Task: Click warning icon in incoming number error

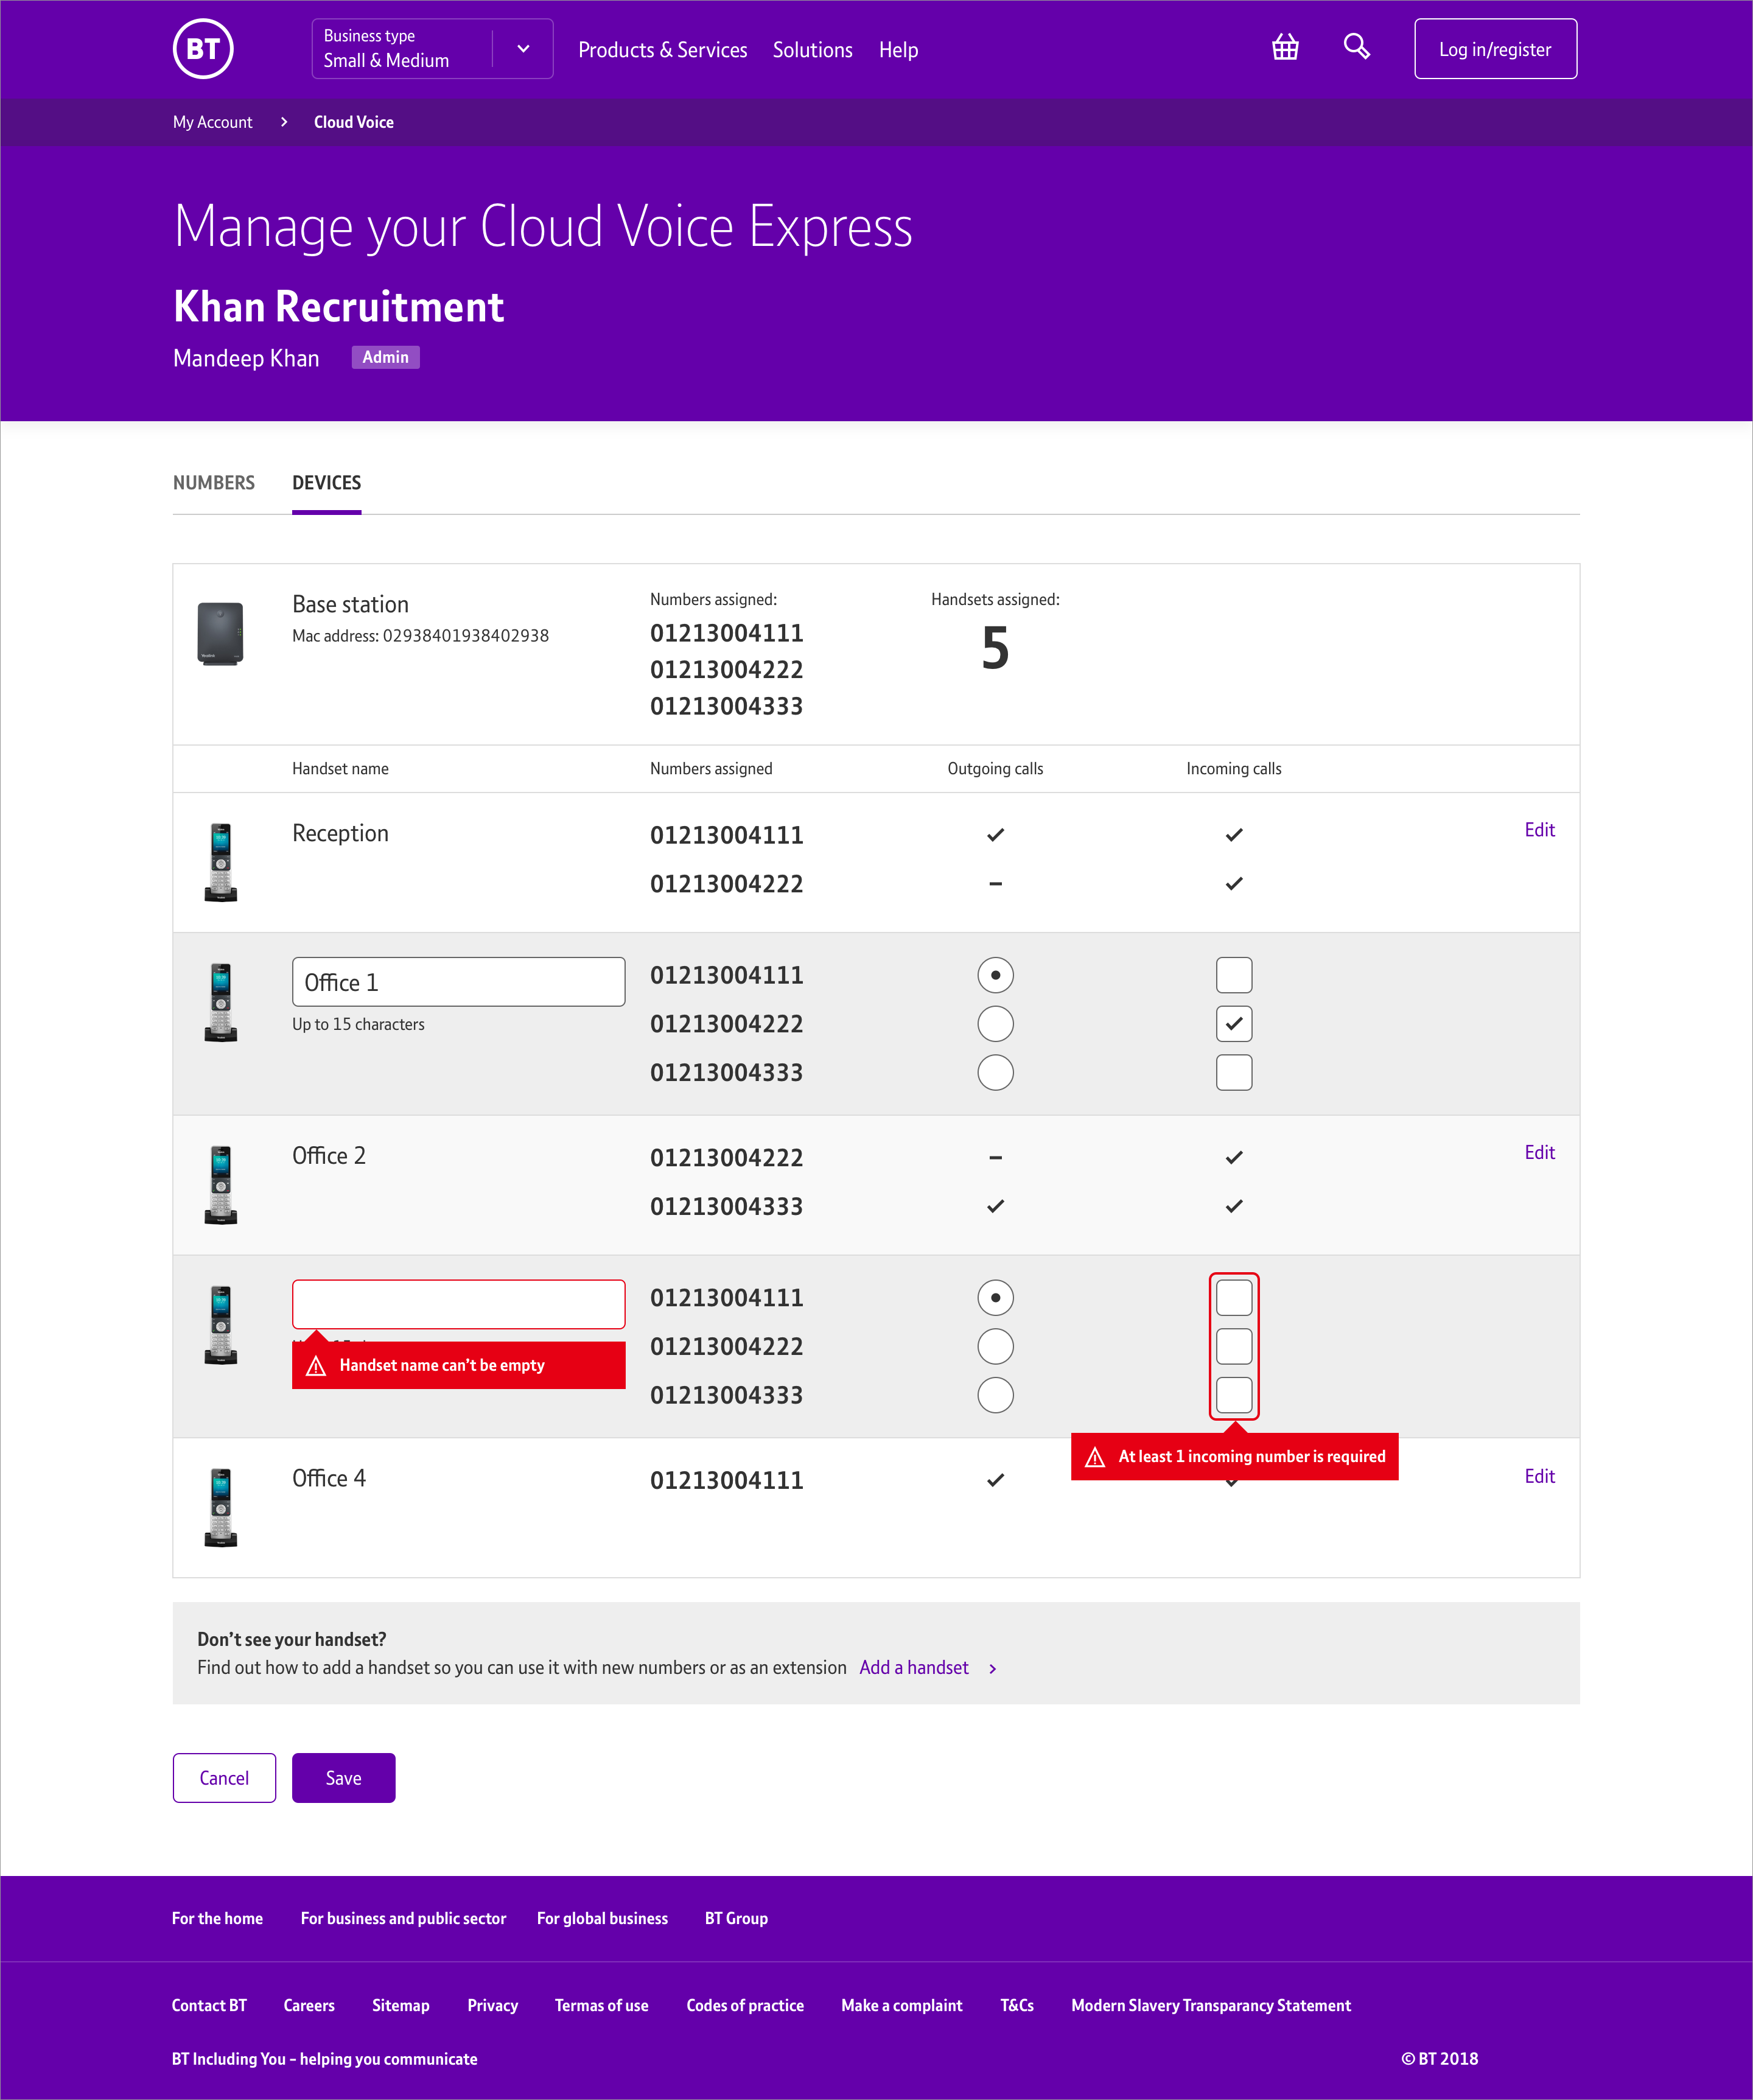Action: click(x=1095, y=1457)
